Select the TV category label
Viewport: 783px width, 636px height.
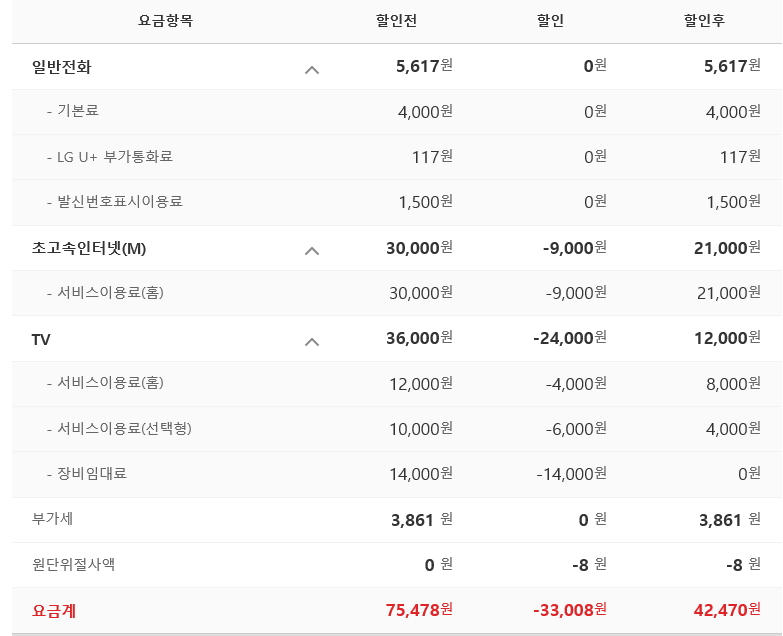pos(41,340)
